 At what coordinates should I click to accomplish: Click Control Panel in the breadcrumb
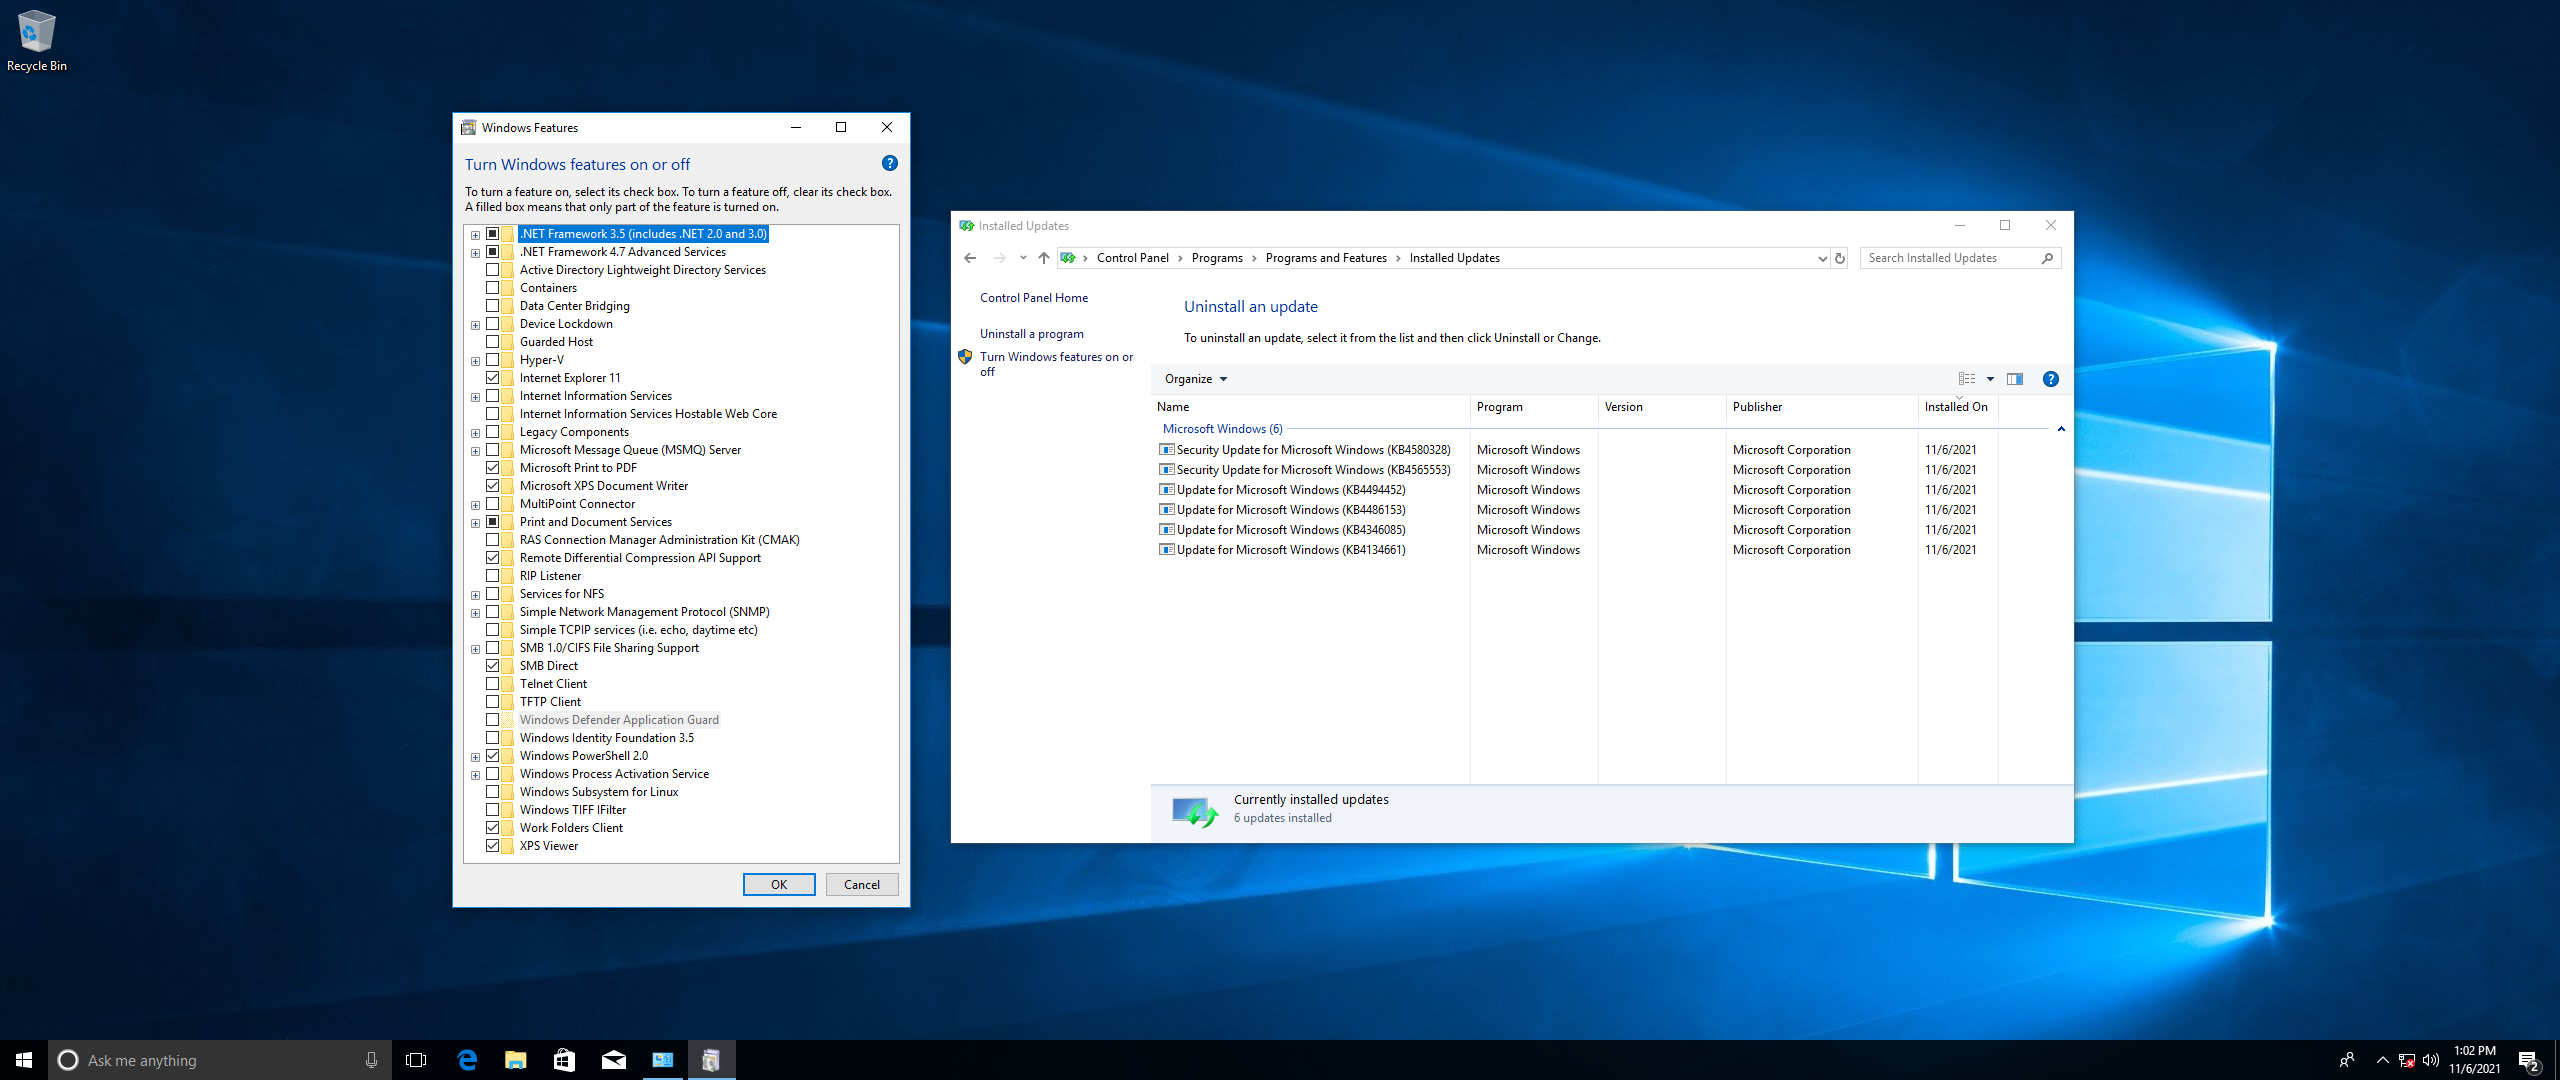(x=1132, y=258)
